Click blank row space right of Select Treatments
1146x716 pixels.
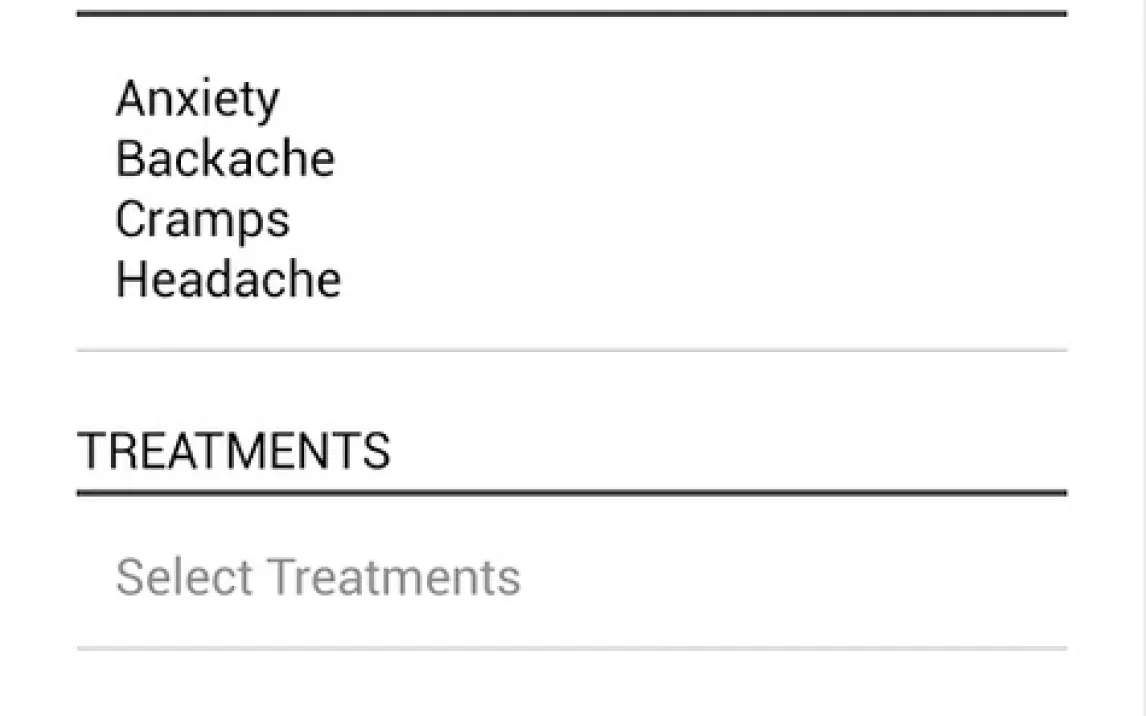click(794, 576)
